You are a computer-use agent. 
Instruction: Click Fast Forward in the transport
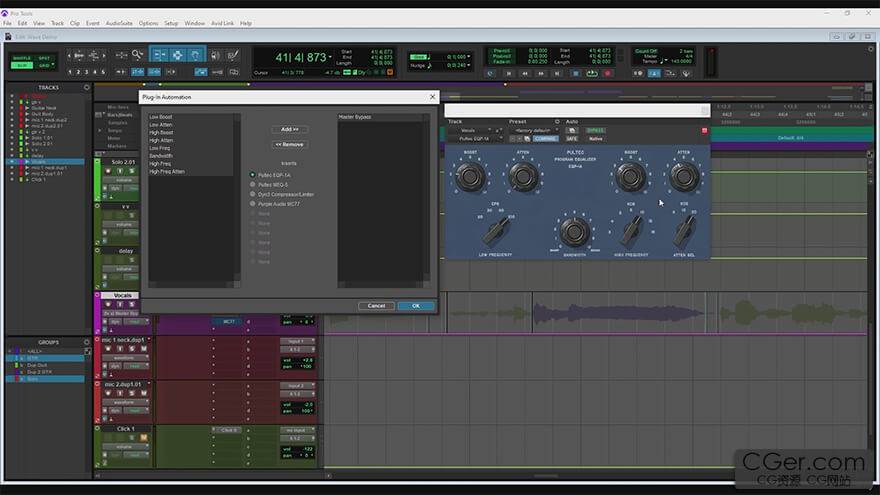pos(541,74)
